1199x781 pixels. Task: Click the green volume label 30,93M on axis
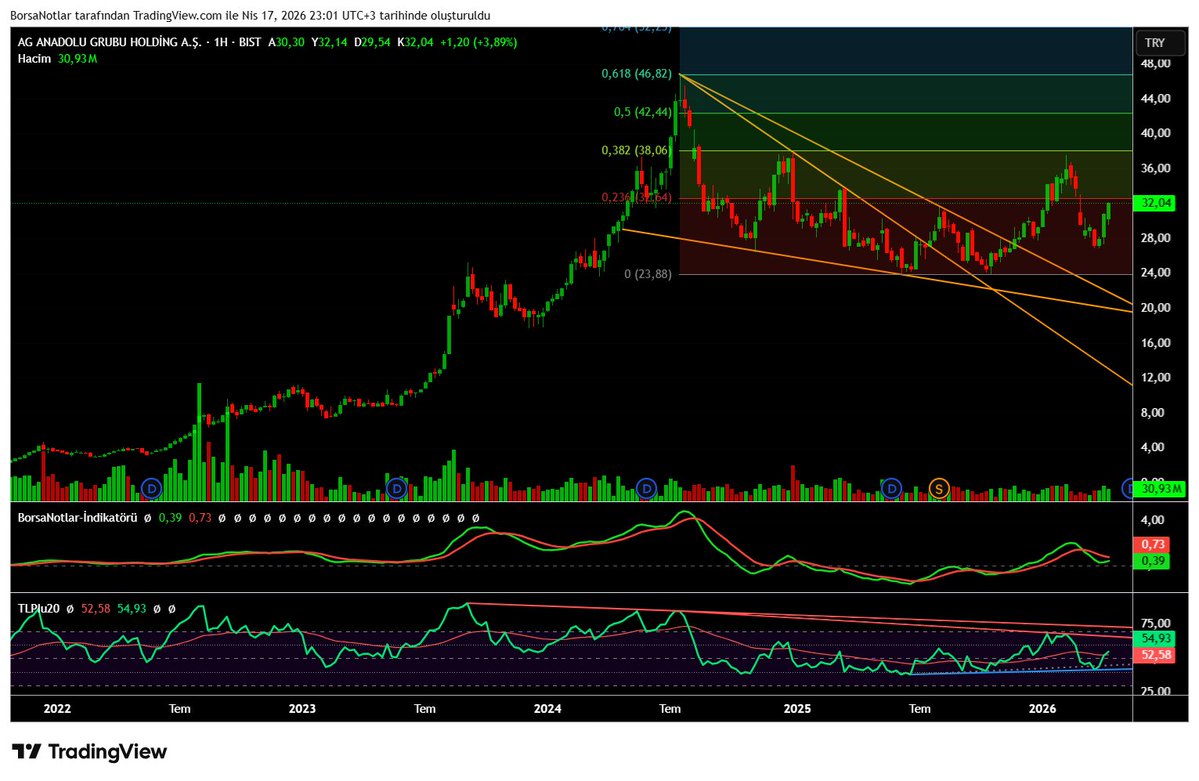(x=1161, y=489)
